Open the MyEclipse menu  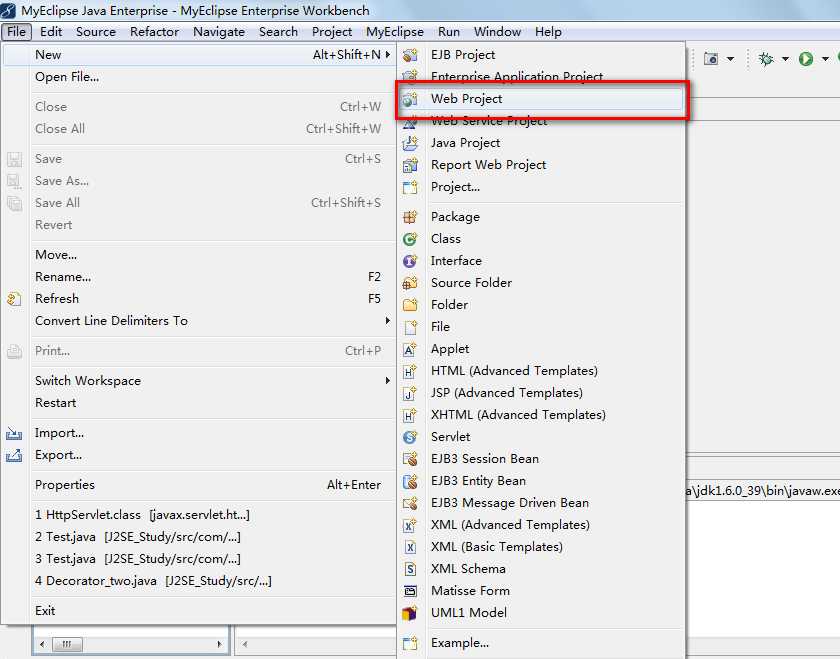point(395,32)
